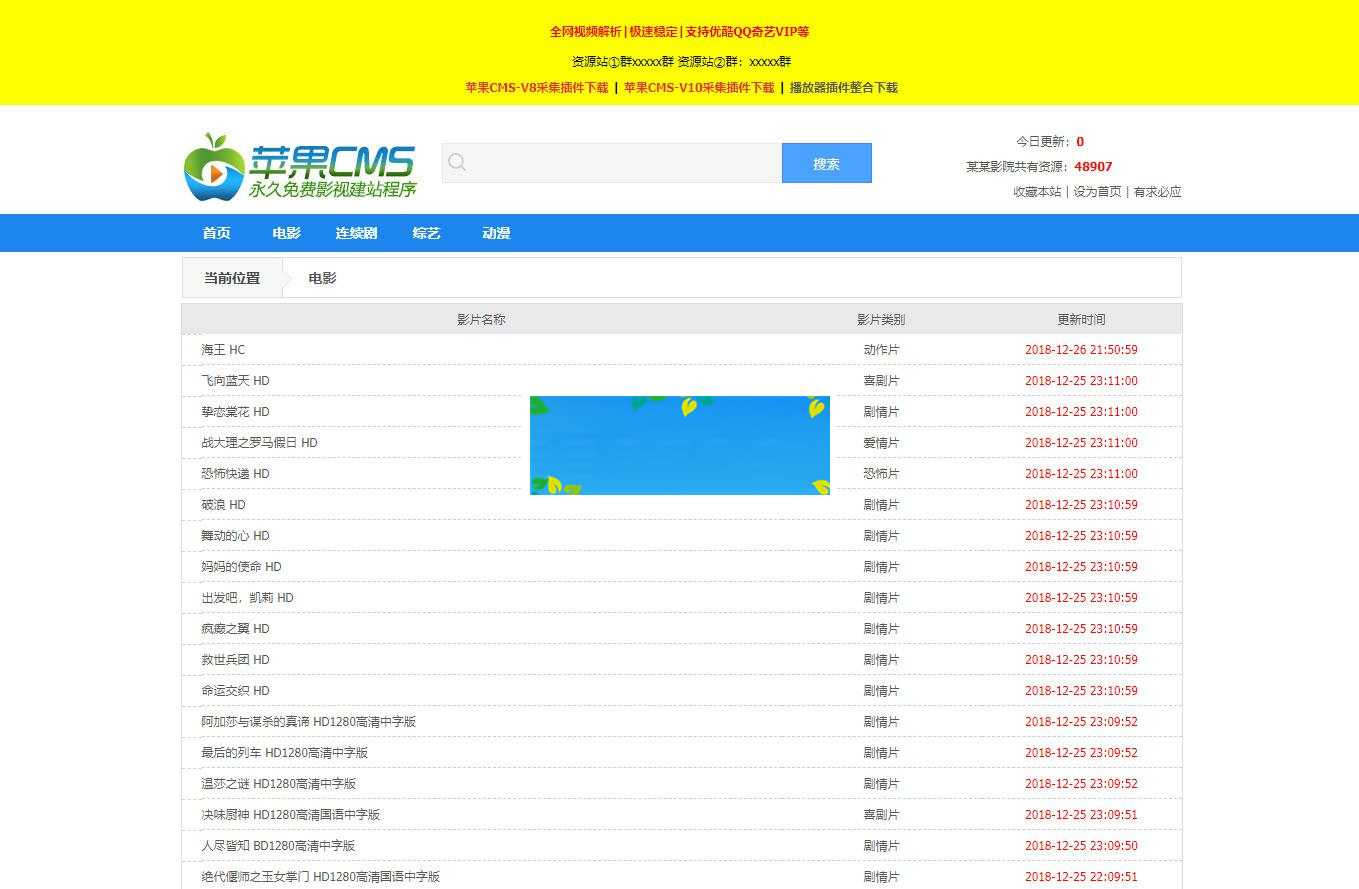The width and height of the screenshot is (1359, 889).
Task: Click the 设为首页 link
Action: pyautogui.click(x=1098, y=191)
